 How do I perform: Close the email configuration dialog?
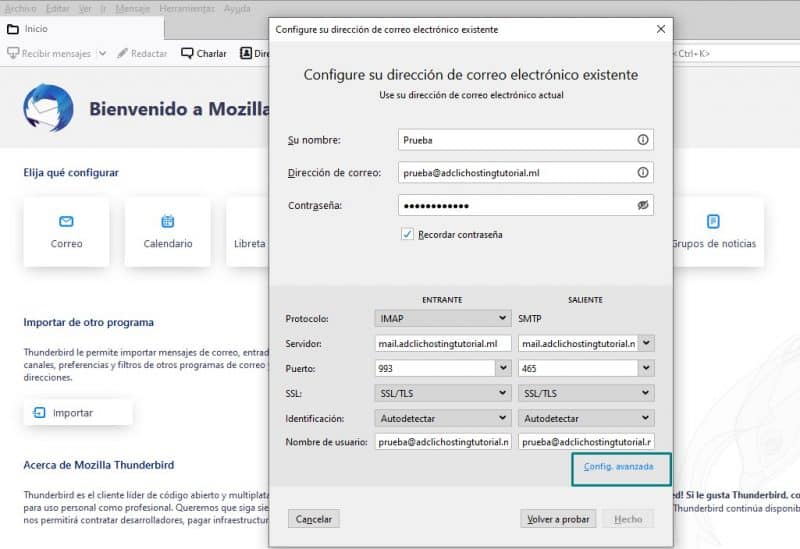coord(661,29)
